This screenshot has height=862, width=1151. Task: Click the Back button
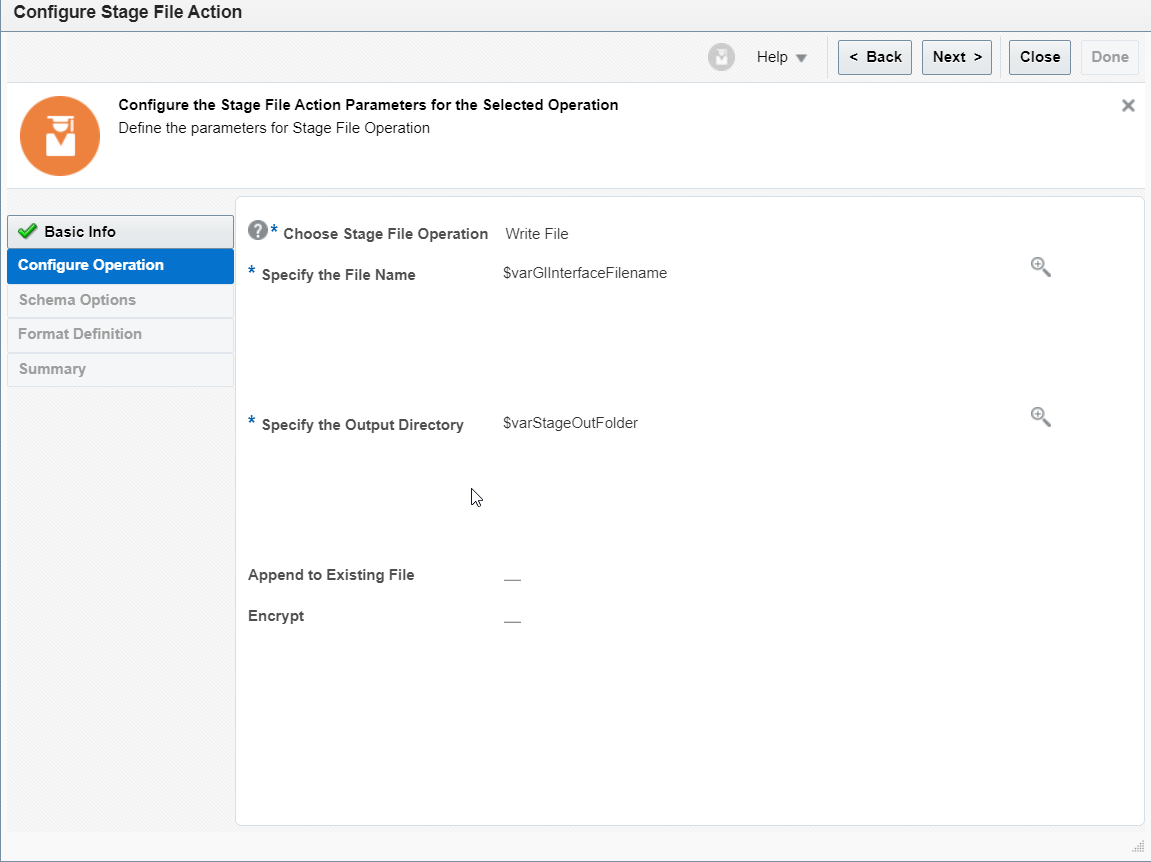(x=874, y=57)
